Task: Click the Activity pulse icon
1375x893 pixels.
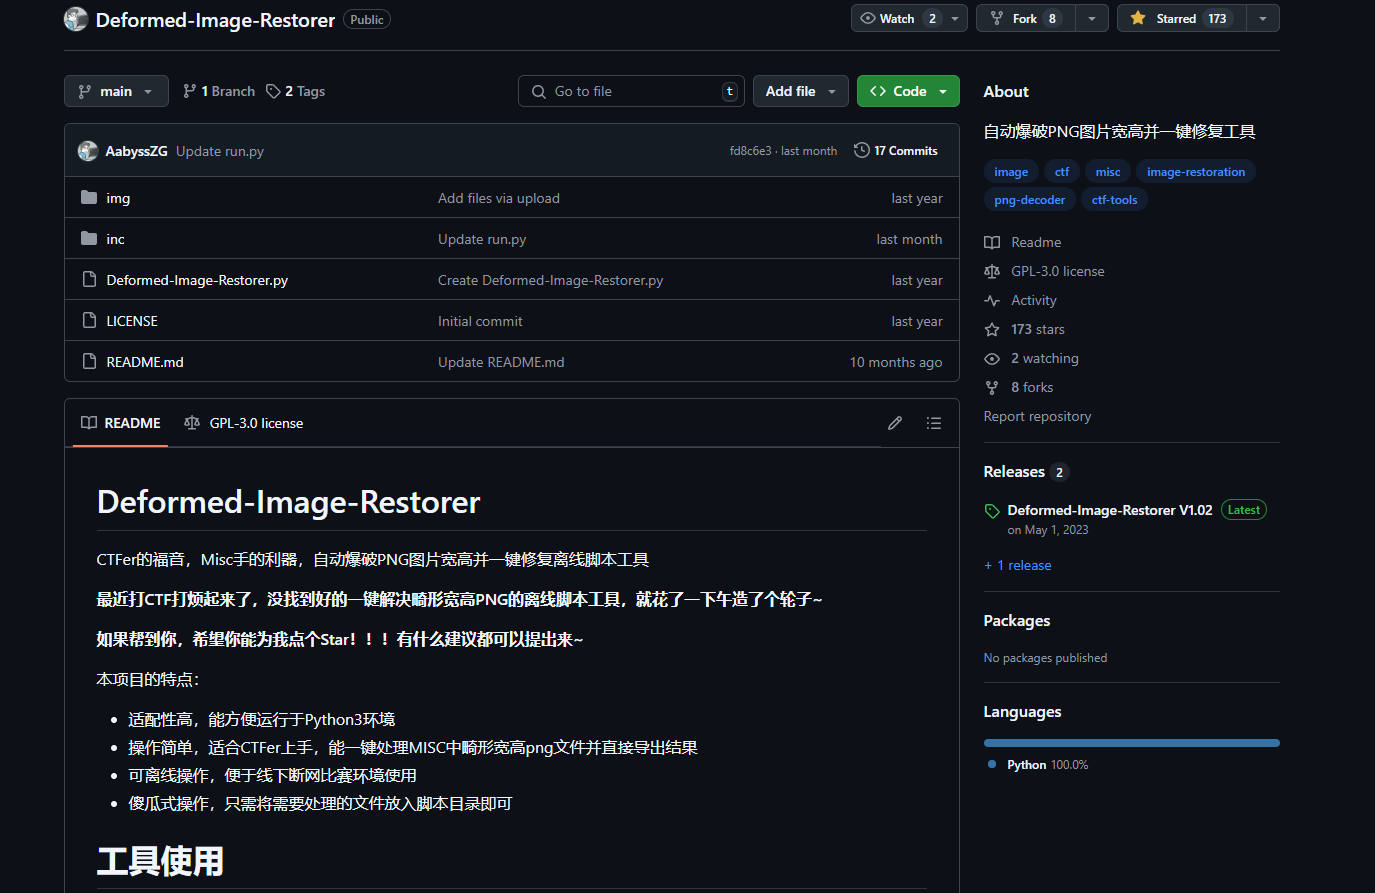Action: (992, 300)
